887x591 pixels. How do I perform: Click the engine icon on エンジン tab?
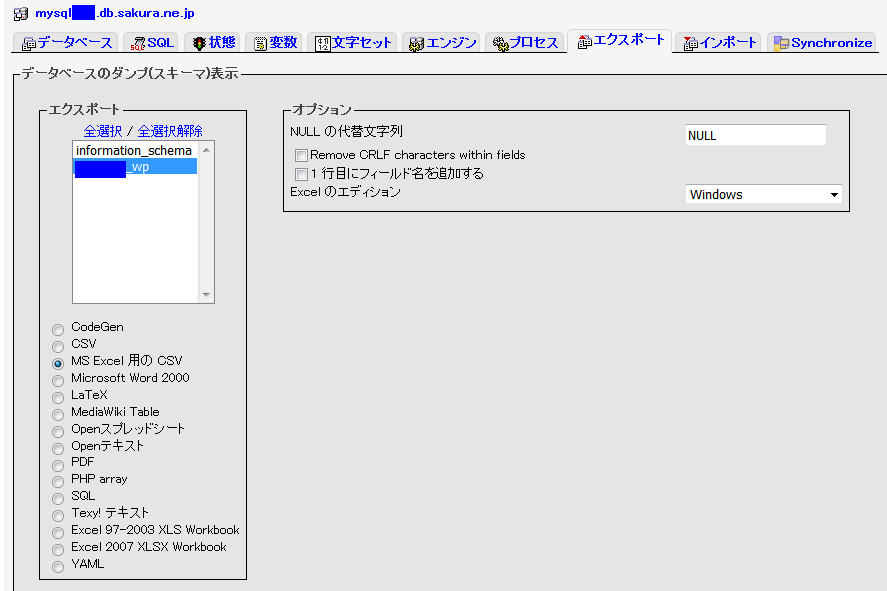point(416,44)
